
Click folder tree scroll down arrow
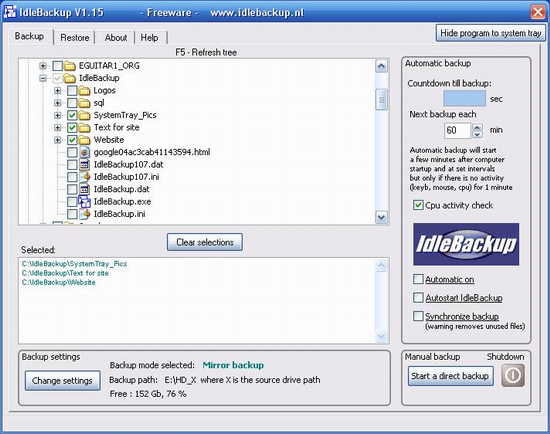(x=381, y=218)
